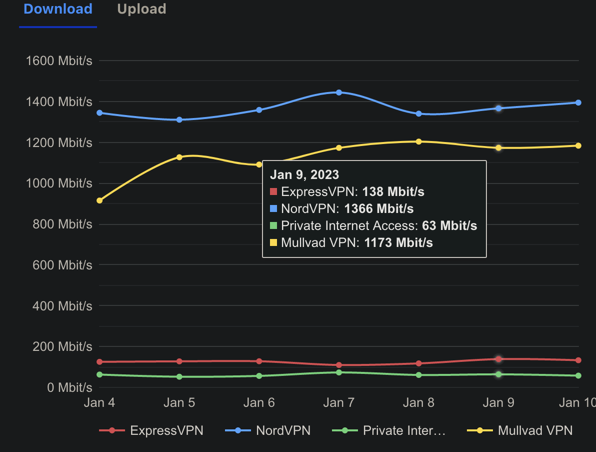
Task: Click Mullvad VPN data point on Jan 4
Action: pyautogui.click(x=100, y=200)
